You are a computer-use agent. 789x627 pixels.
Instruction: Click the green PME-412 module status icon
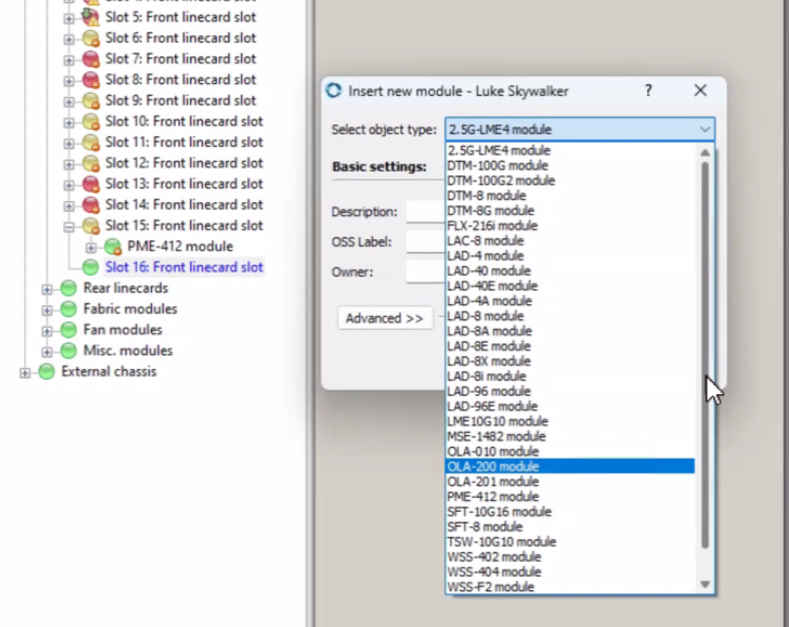[x=113, y=247]
